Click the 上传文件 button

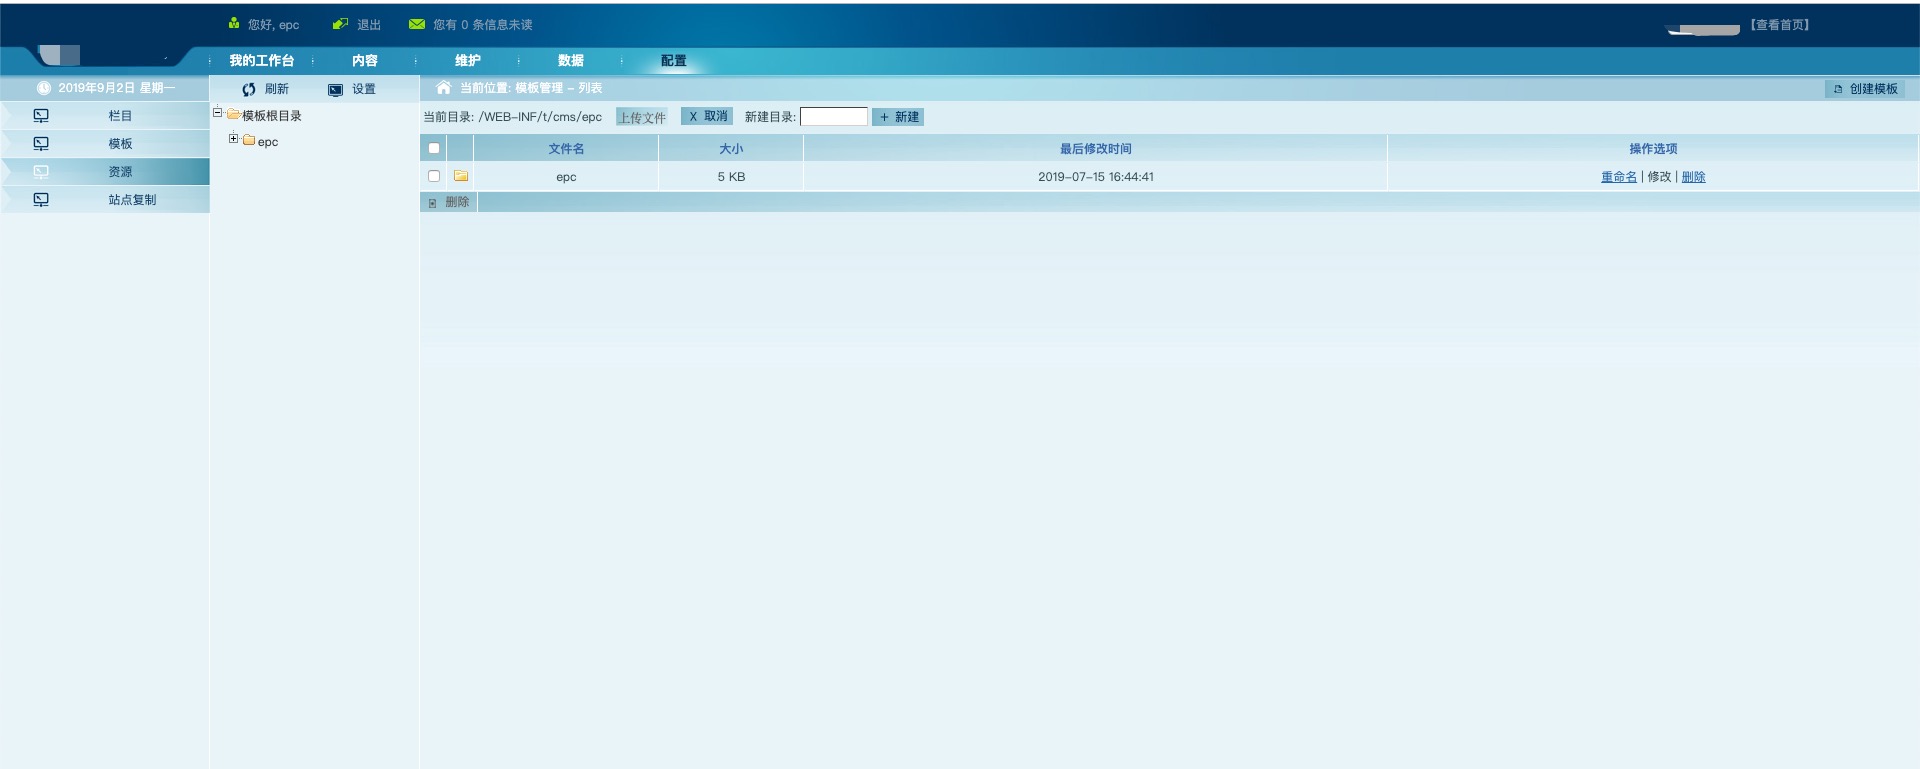642,117
